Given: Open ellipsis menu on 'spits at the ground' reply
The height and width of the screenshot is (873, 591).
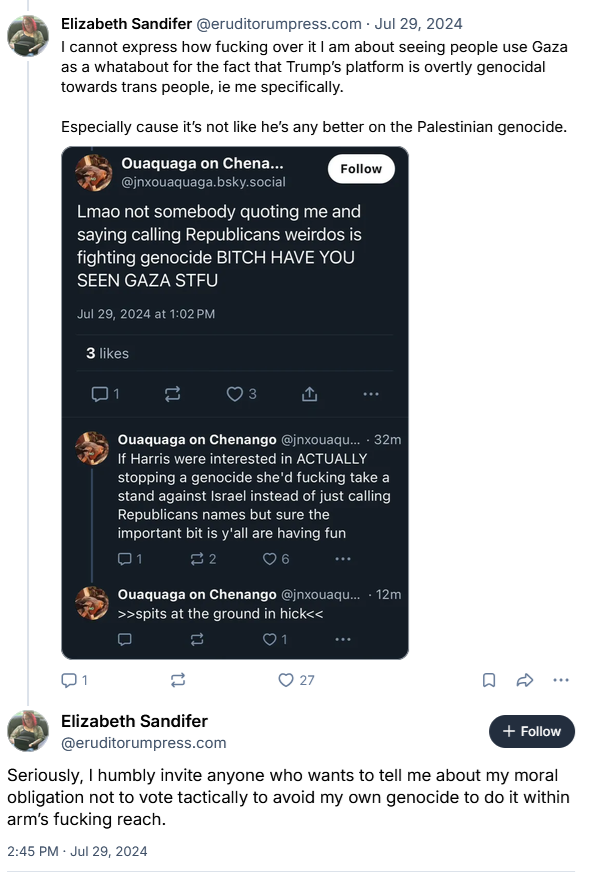Looking at the screenshot, I should click(x=343, y=640).
